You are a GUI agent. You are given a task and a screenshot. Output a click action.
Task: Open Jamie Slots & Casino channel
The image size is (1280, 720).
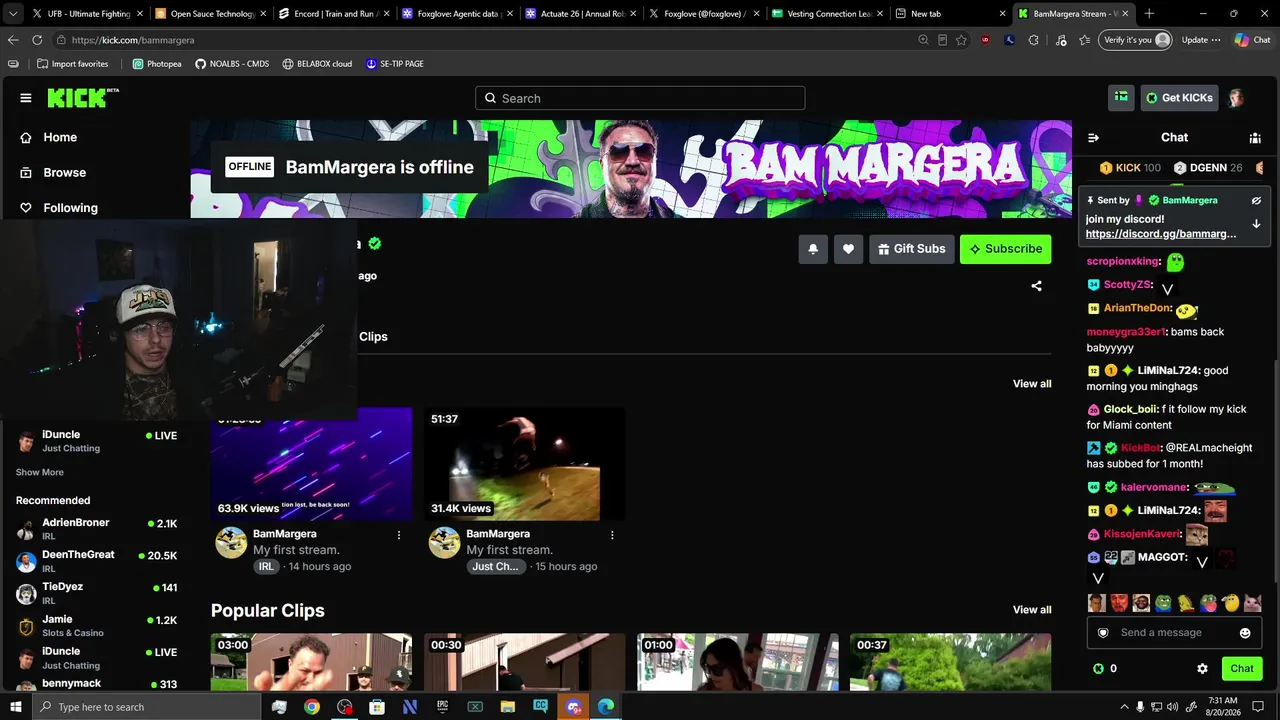tap(95, 626)
